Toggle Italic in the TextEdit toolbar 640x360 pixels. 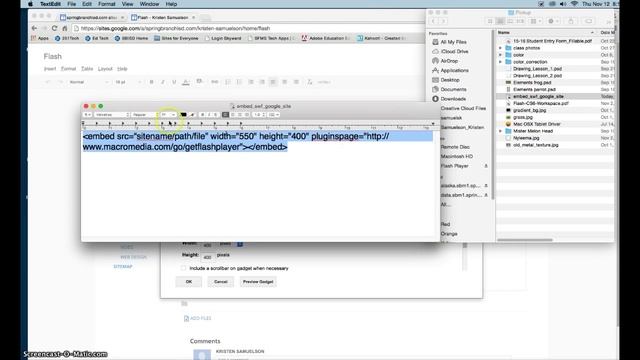tap(209, 115)
